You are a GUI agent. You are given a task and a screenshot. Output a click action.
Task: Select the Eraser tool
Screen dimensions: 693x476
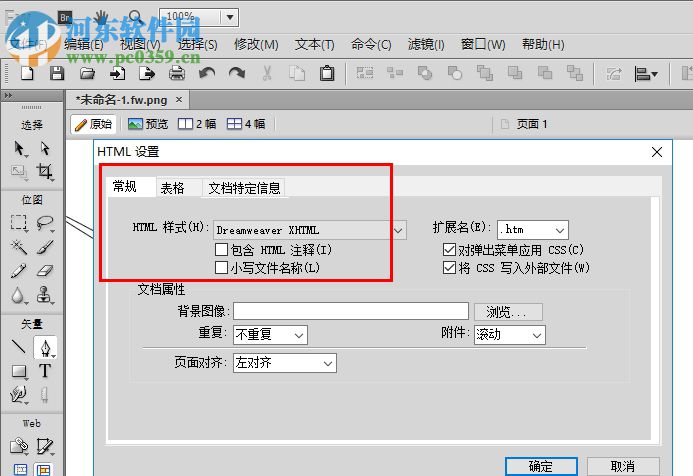tap(45, 270)
